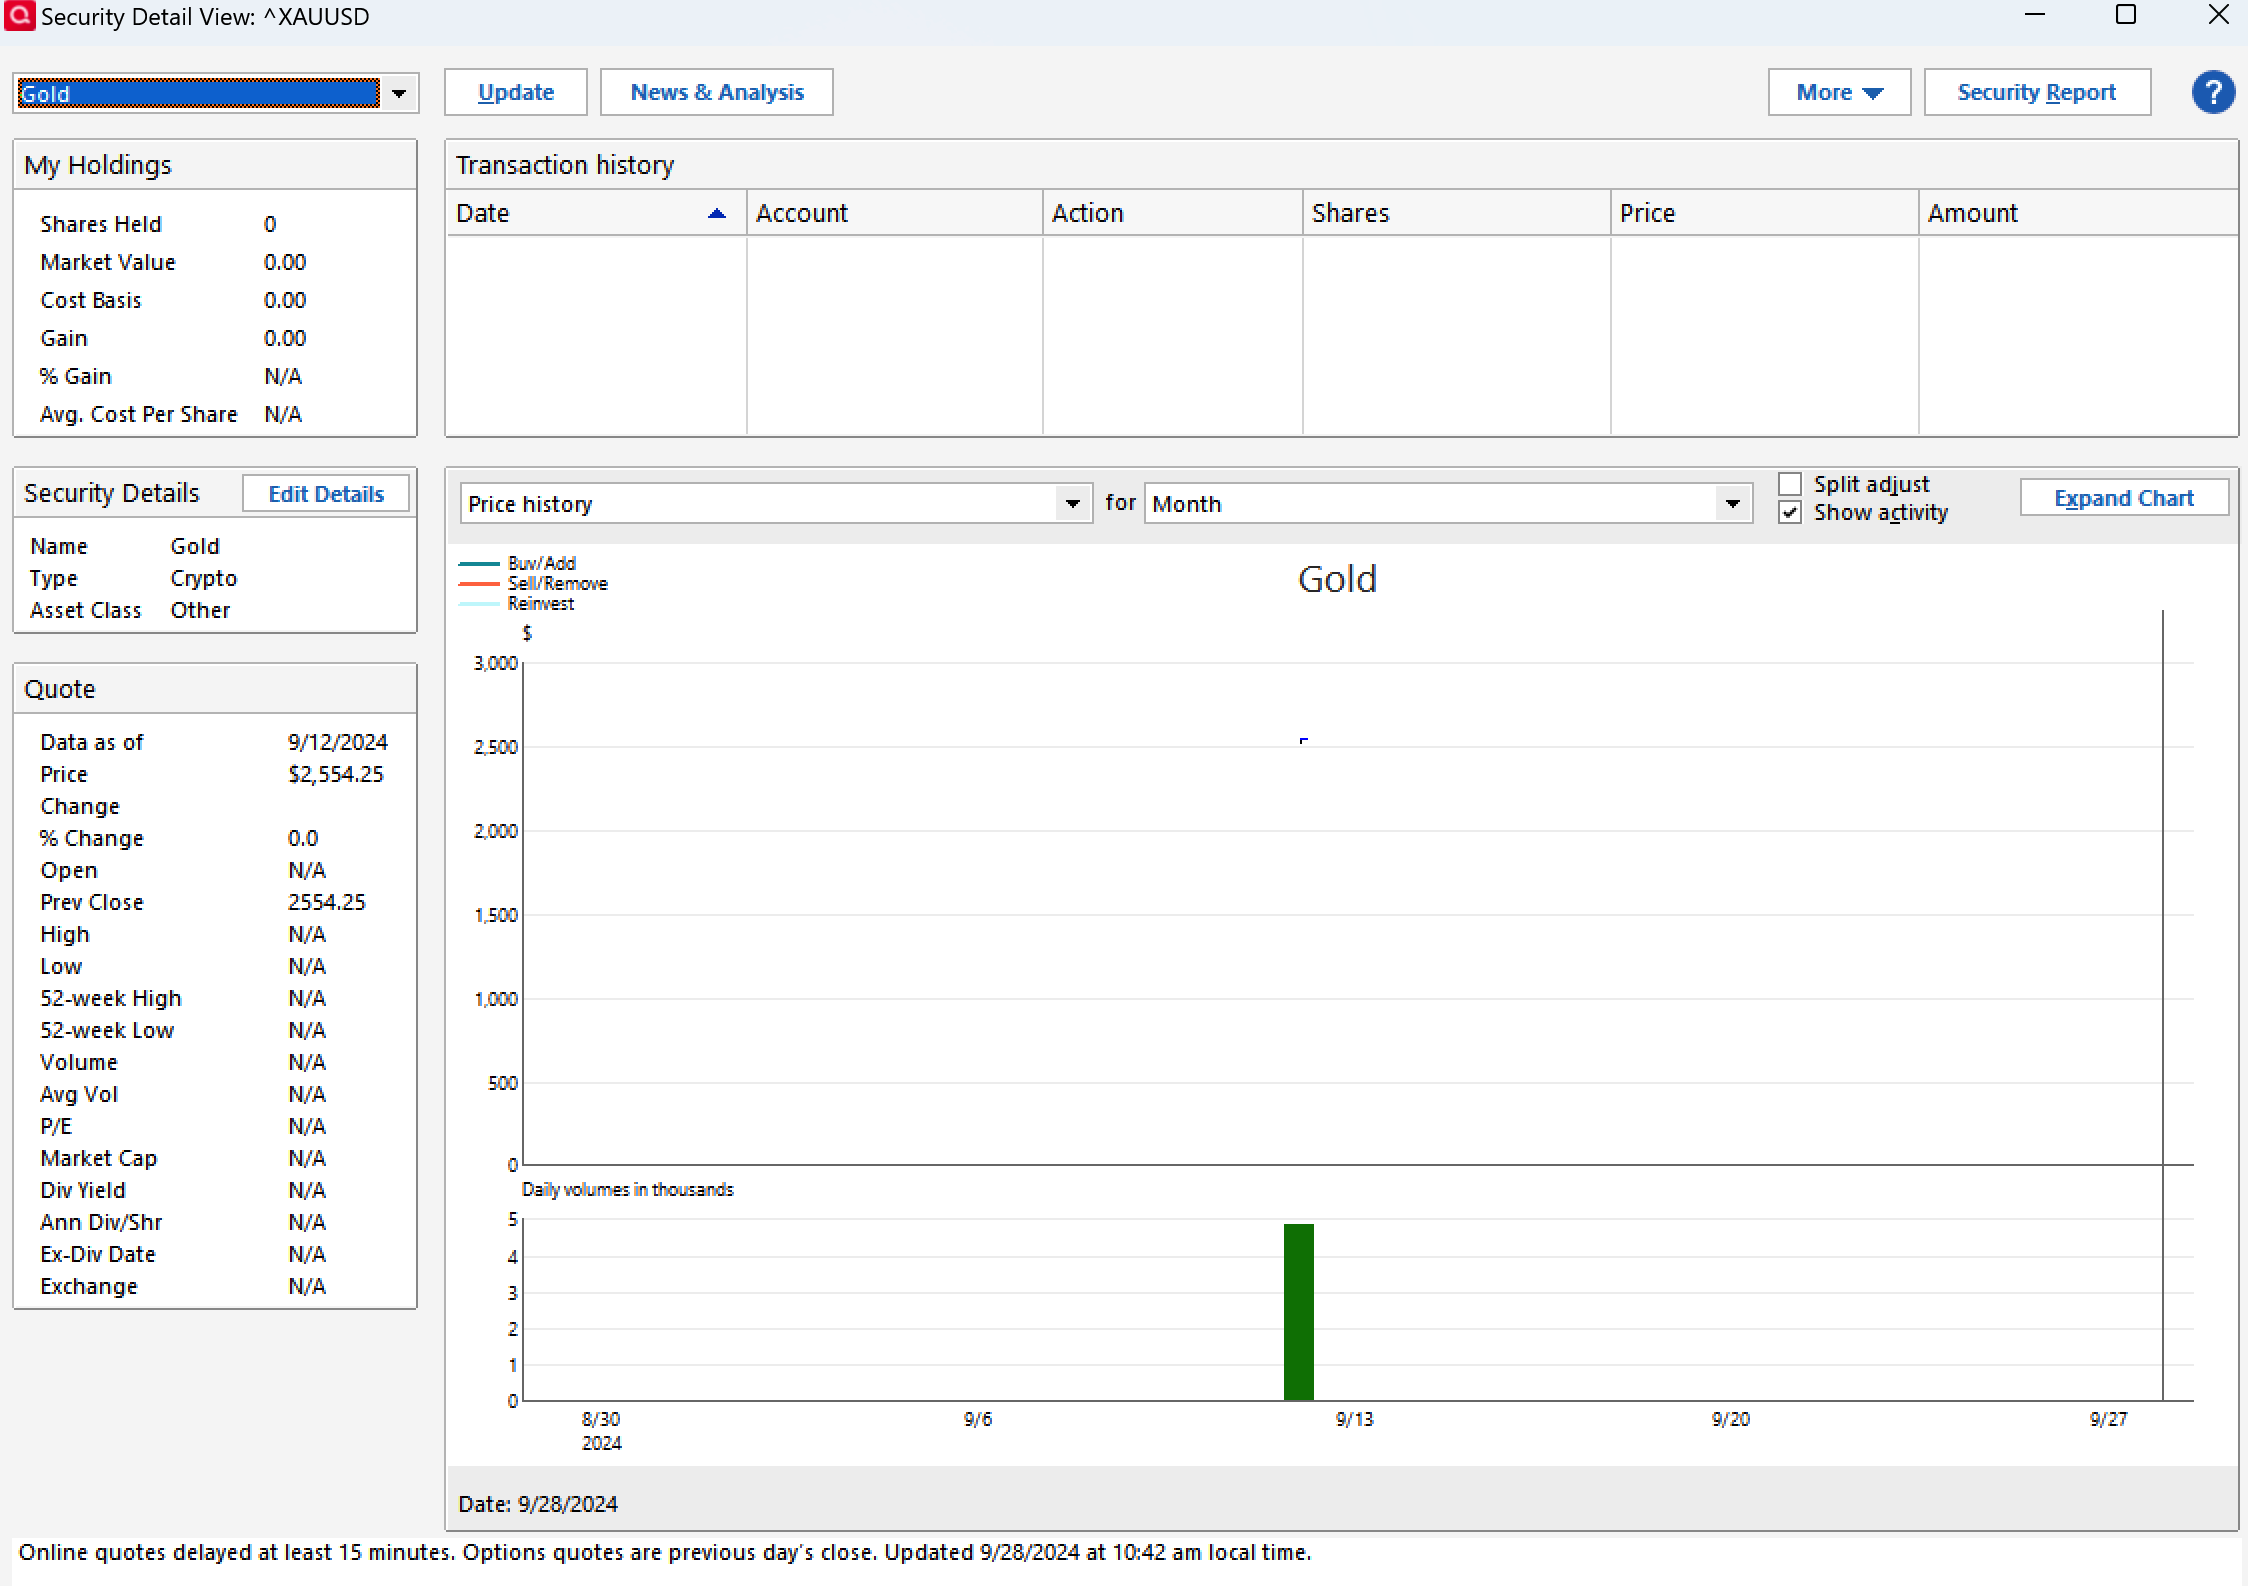This screenshot has width=2248, height=1586.
Task: Click the Expand Chart link
Action: [2123, 498]
